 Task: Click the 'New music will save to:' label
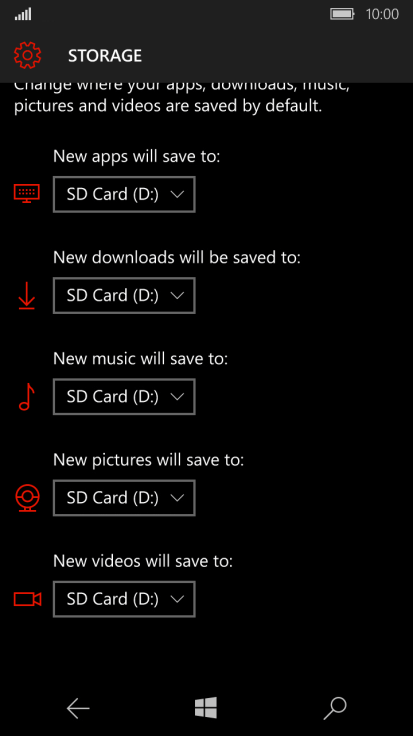point(140,359)
